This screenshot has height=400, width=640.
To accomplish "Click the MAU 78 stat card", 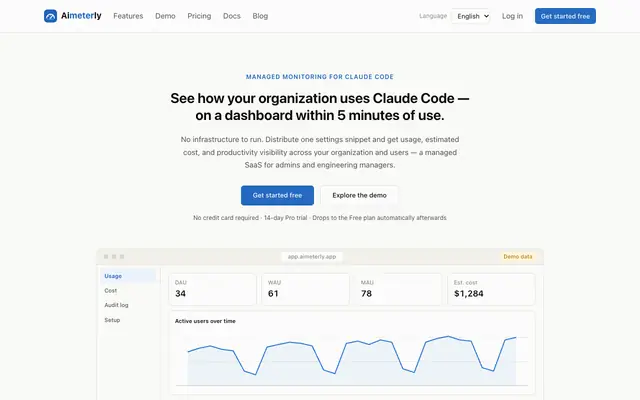I will click(398, 289).
